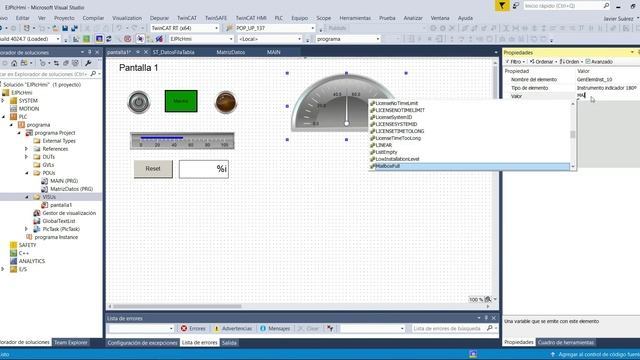The height and width of the screenshot is (360, 640).
Task: Open the <Local> target system dropdown
Action: (x=299, y=39)
